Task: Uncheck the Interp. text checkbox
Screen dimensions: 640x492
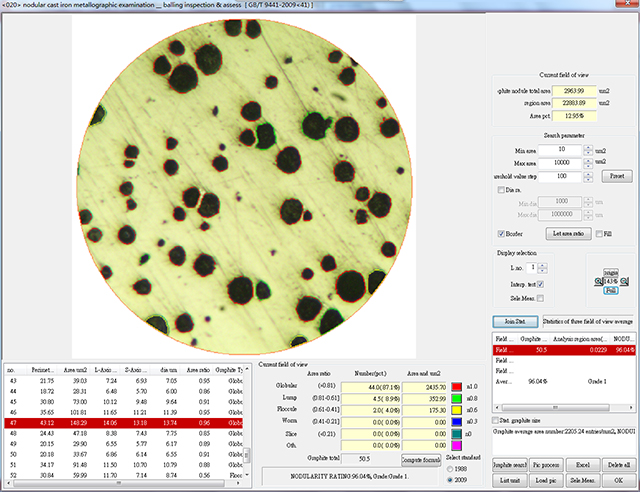Action: [541, 284]
